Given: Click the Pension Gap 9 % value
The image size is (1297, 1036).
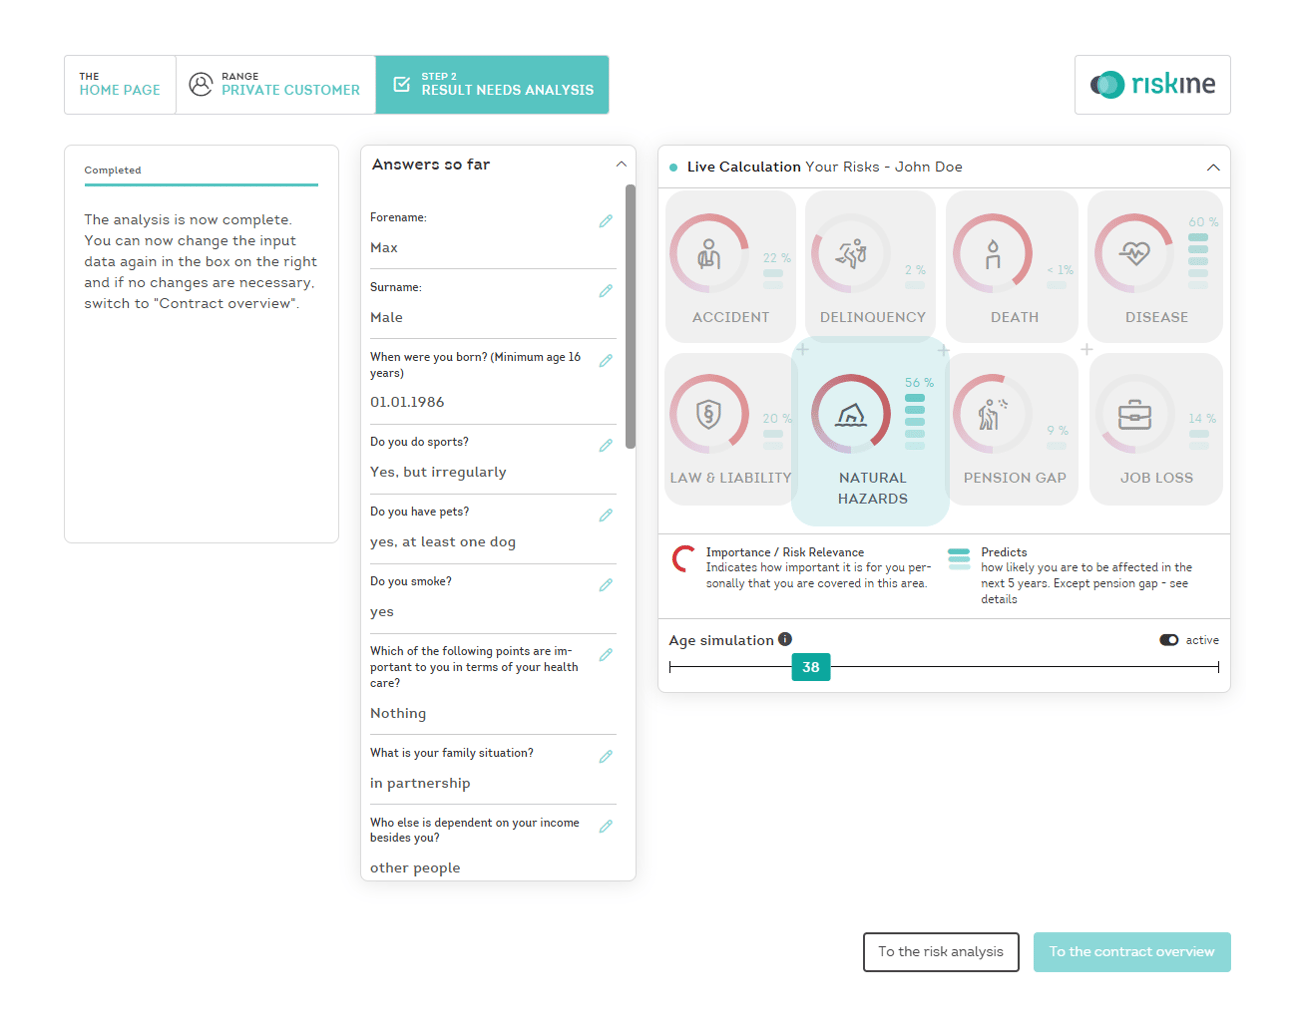Looking at the screenshot, I should 1058,431.
